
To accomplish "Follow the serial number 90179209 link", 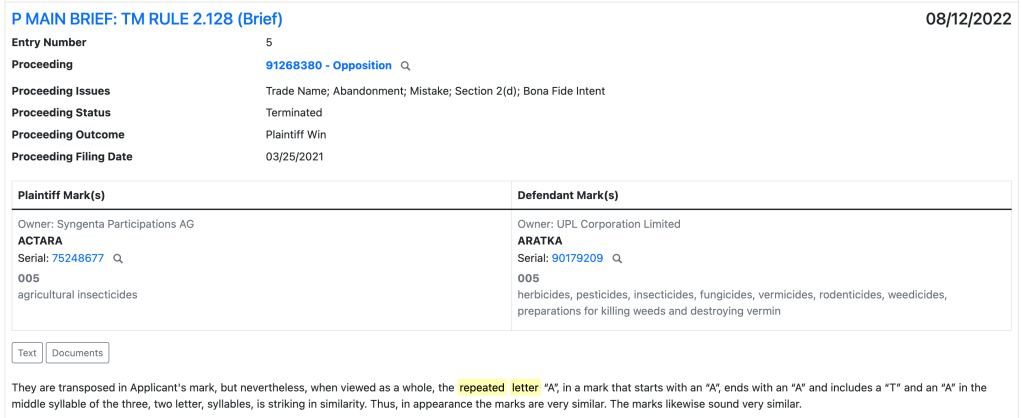I will point(577,258).
